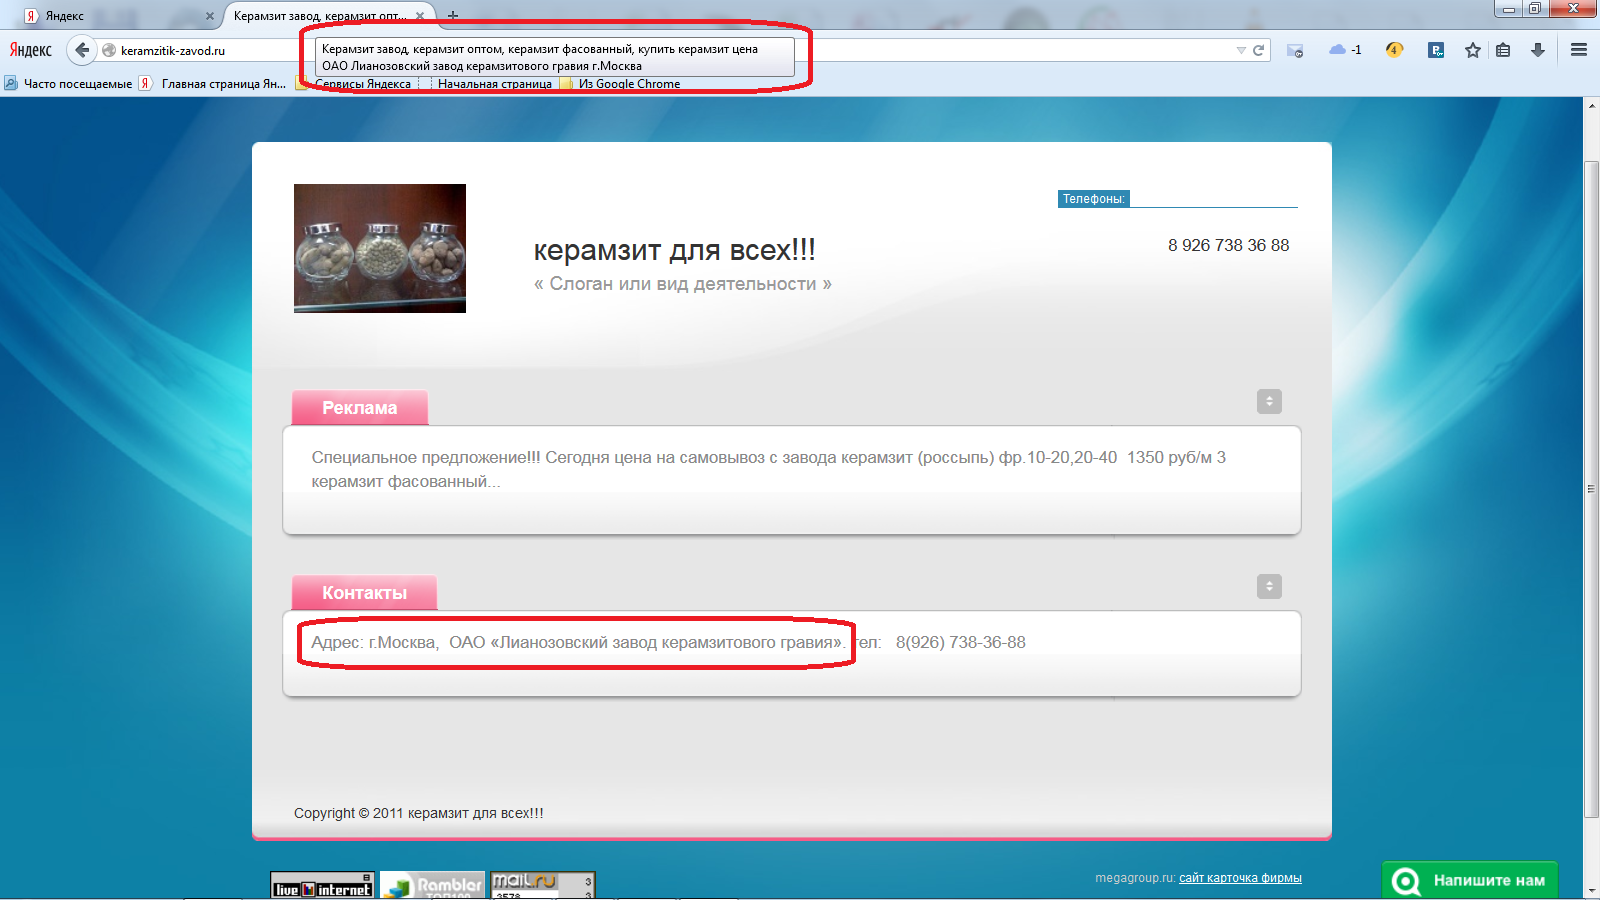Click the Copyright © 2011 footer text
1600x900 pixels.
pos(419,813)
